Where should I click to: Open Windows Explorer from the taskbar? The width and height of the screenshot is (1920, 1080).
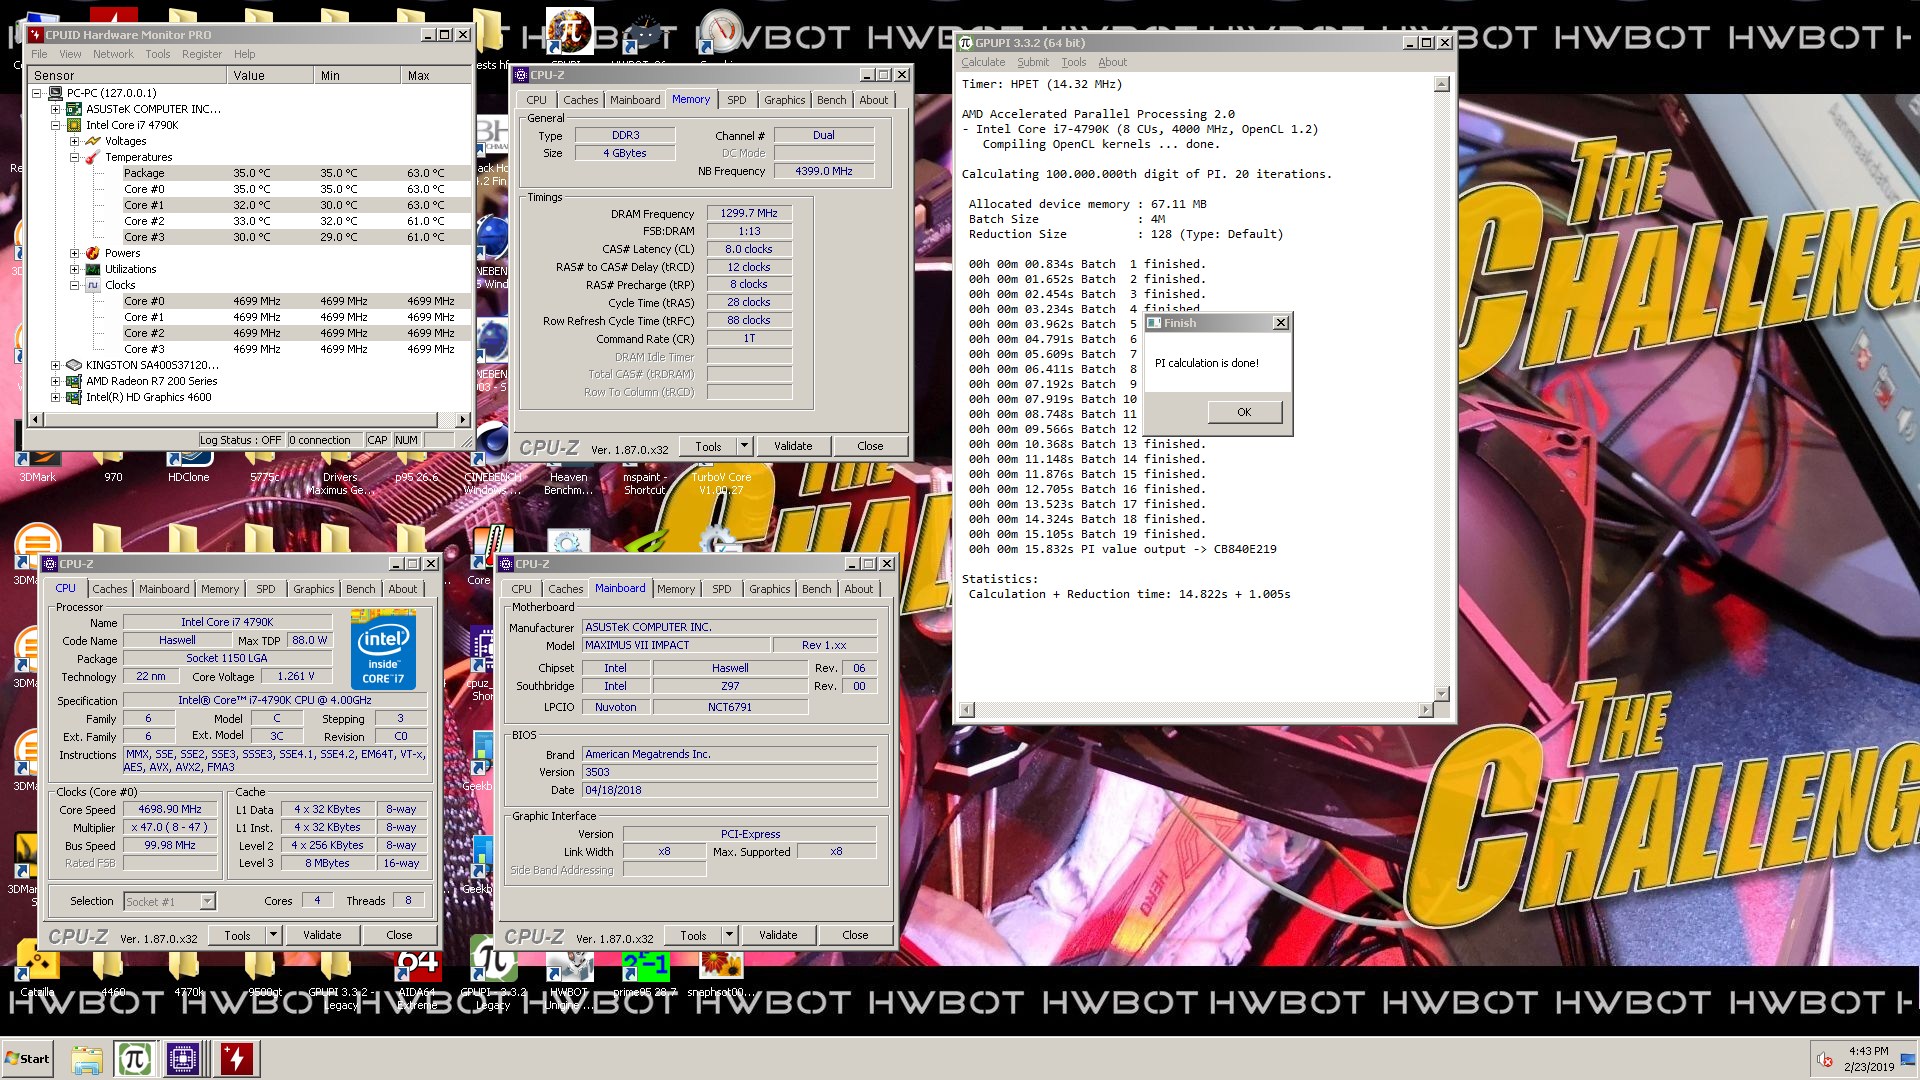click(86, 1059)
